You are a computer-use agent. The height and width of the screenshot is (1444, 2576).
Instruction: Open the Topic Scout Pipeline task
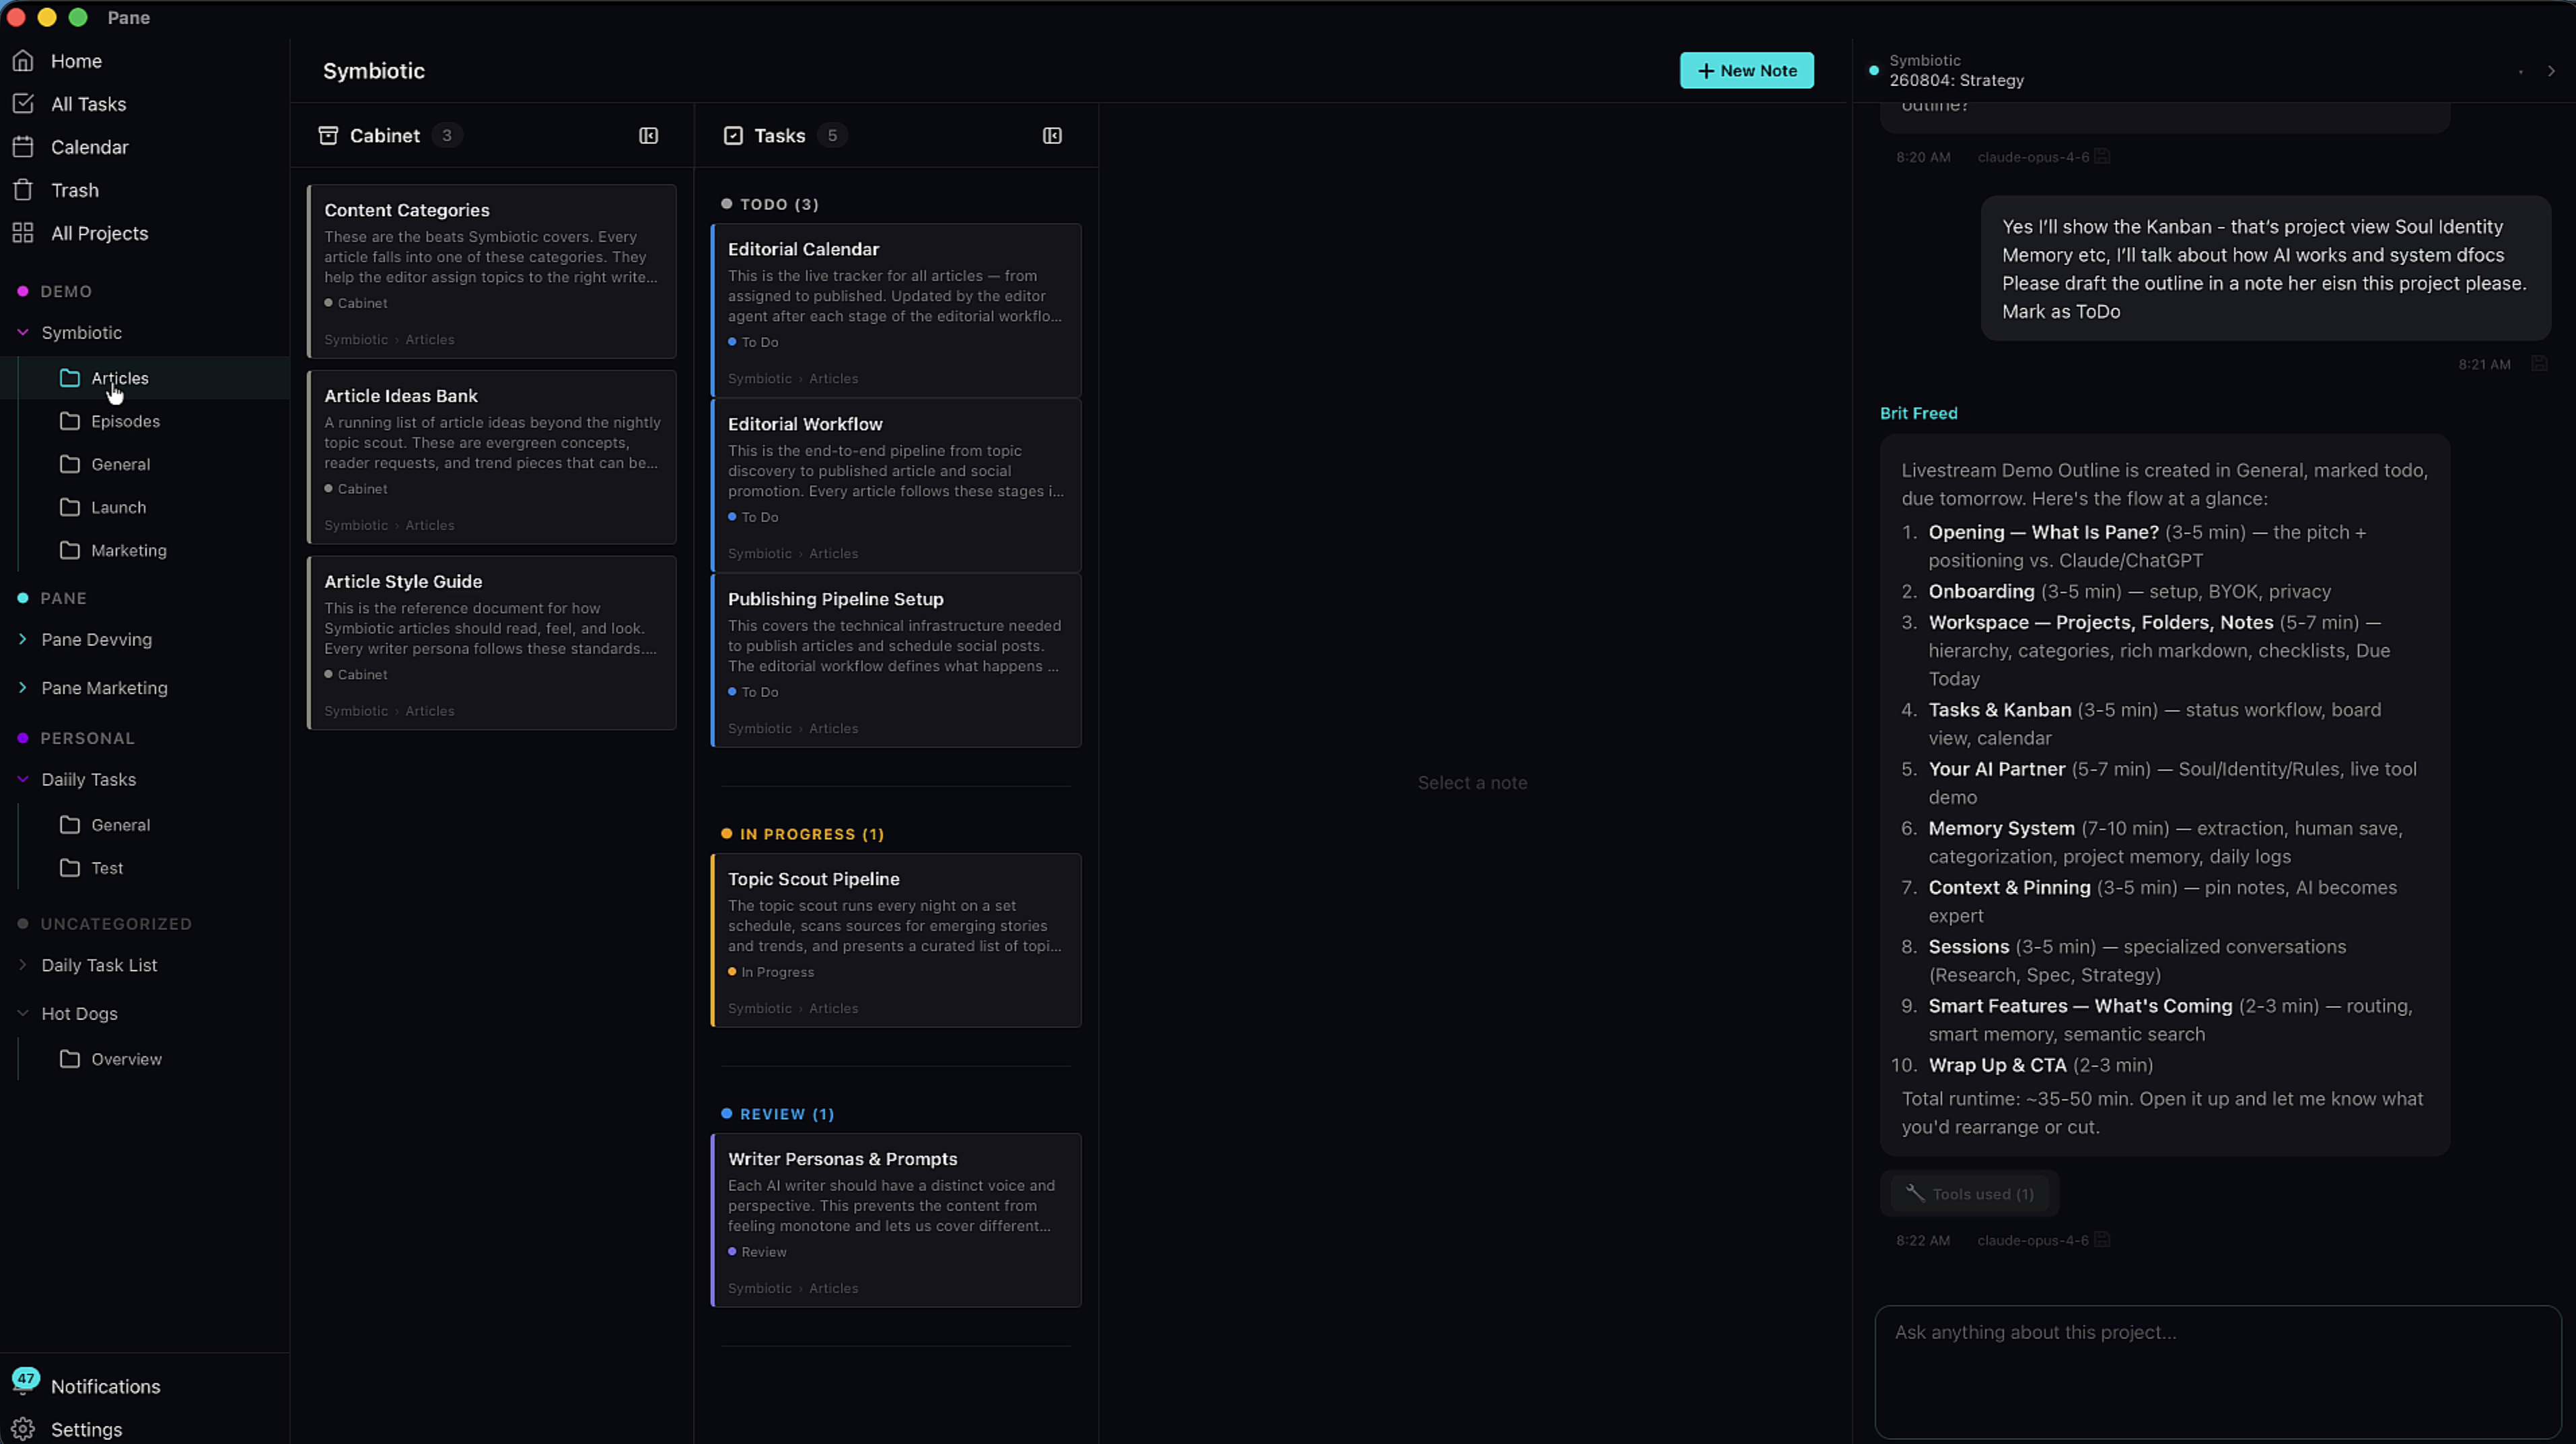tap(896, 940)
